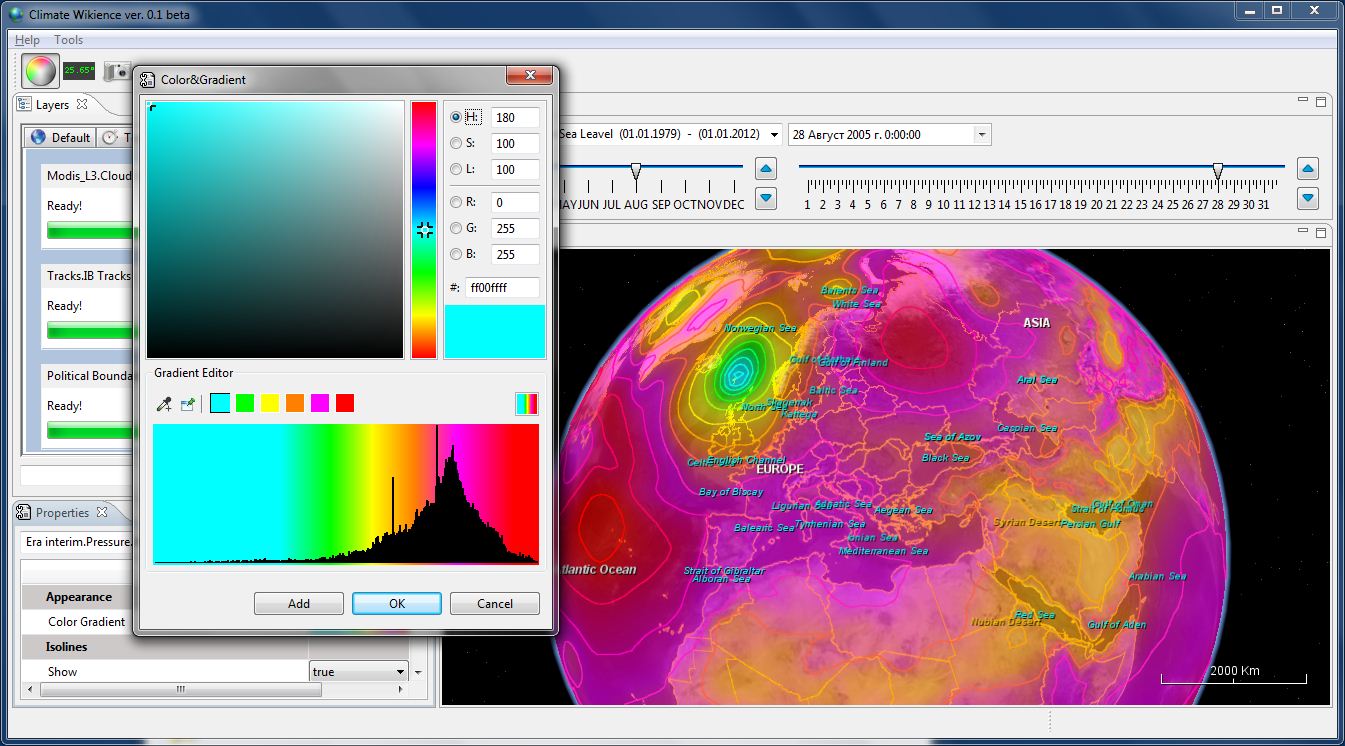Viewport: 1345px width, 746px height.
Task: Select the G green radio button
Action: click(456, 228)
